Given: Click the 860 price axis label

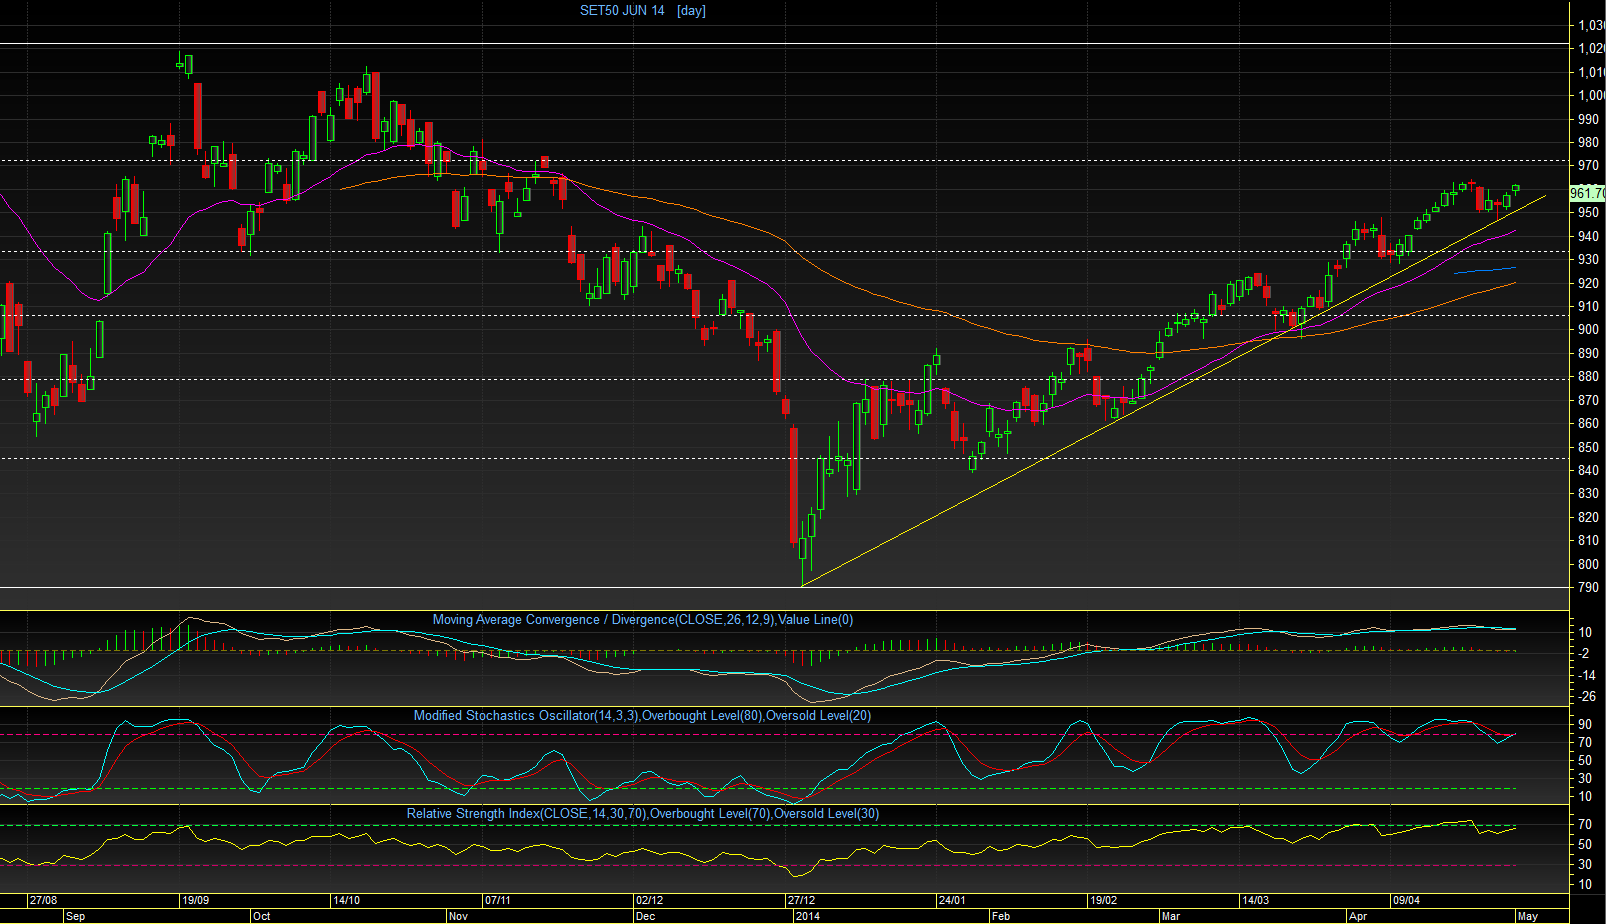Looking at the screenshot, I should pyautogui.click(x=1588, y=424).
